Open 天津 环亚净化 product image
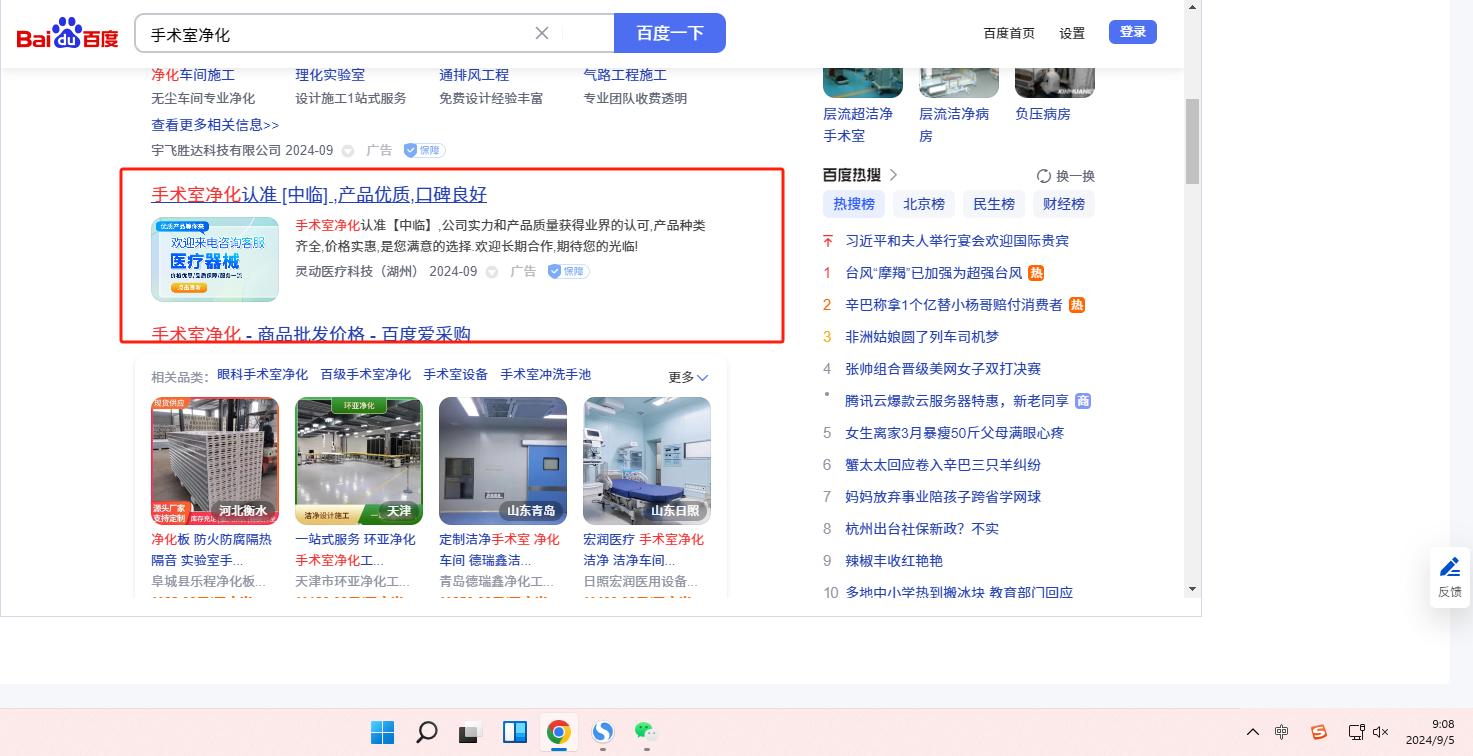 point(359,461)
